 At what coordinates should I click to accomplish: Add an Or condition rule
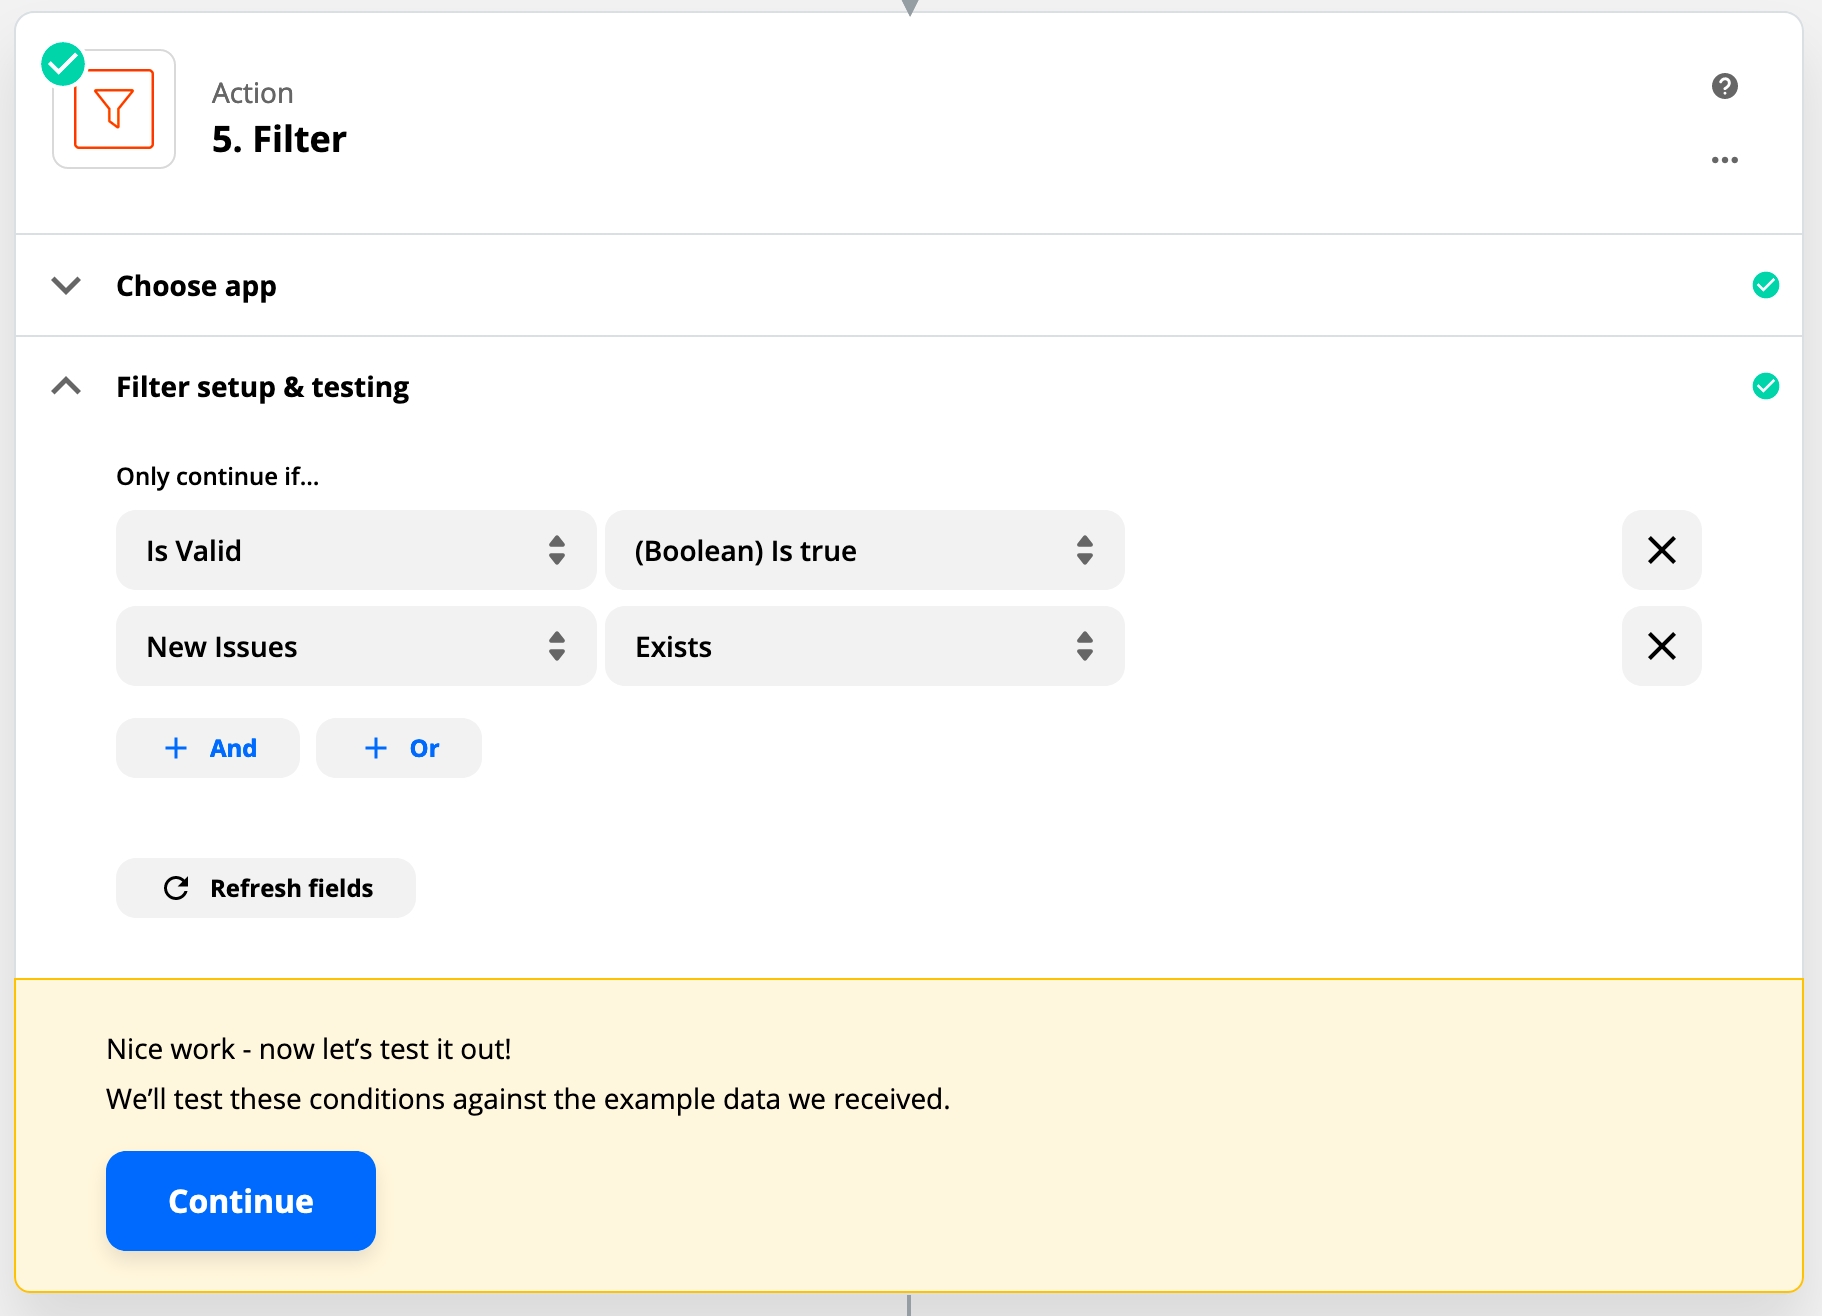[399, 748]
